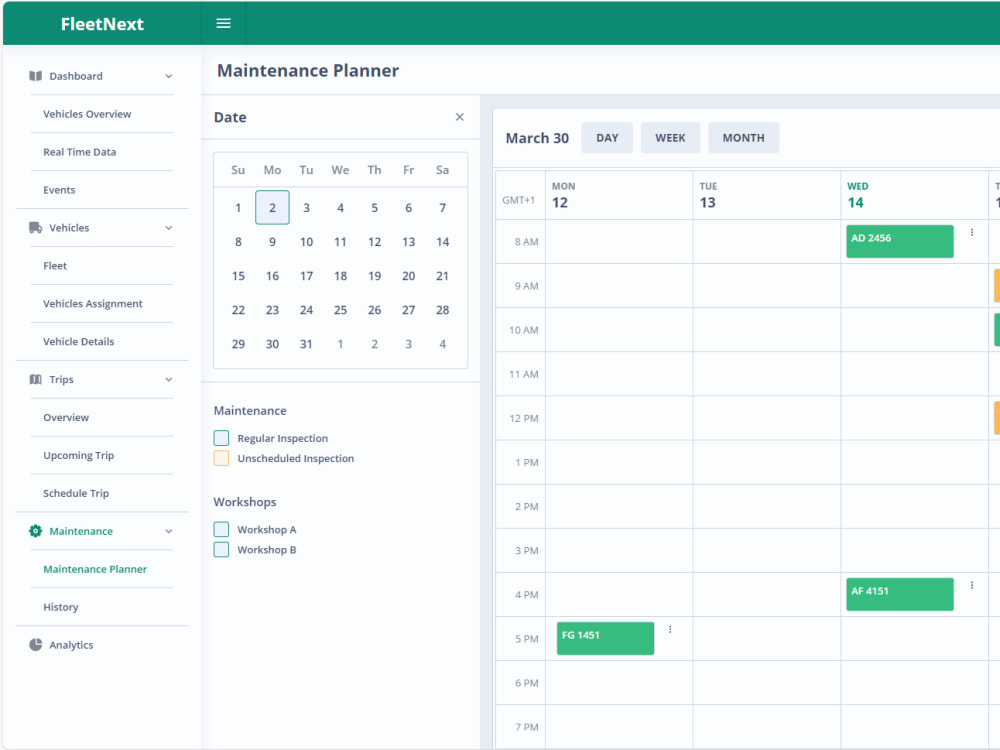Select Maintenance Planner in sidebar

(95, 570)
